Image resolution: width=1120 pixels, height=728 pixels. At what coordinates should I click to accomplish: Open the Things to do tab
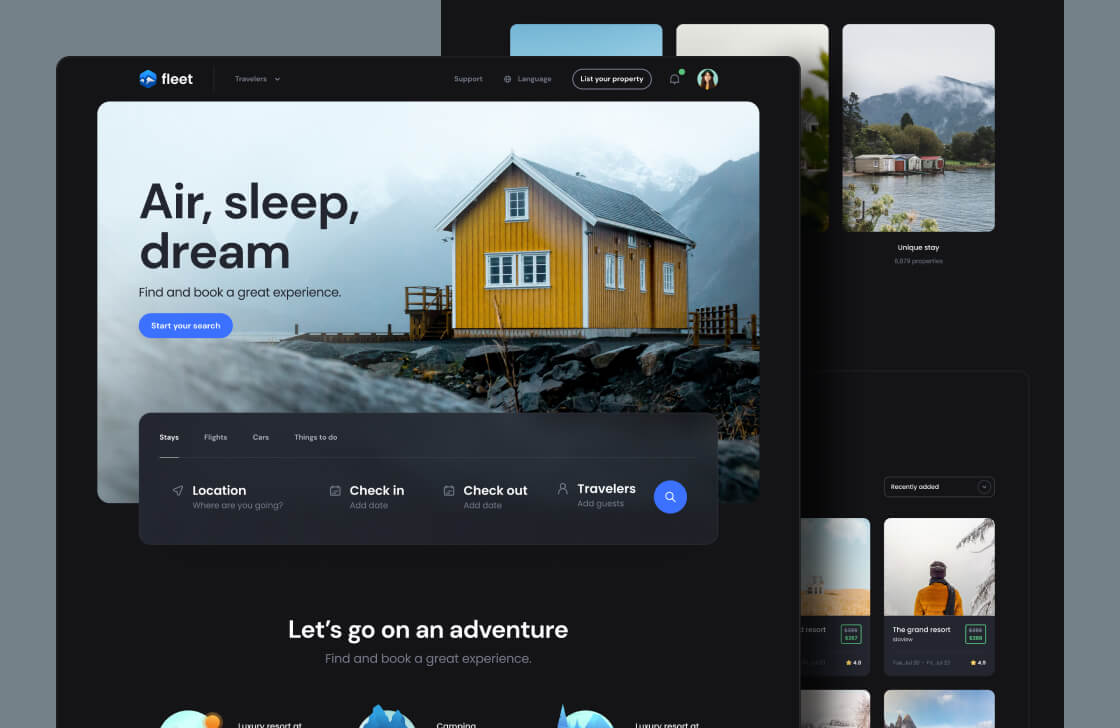[x=315, y=437]
